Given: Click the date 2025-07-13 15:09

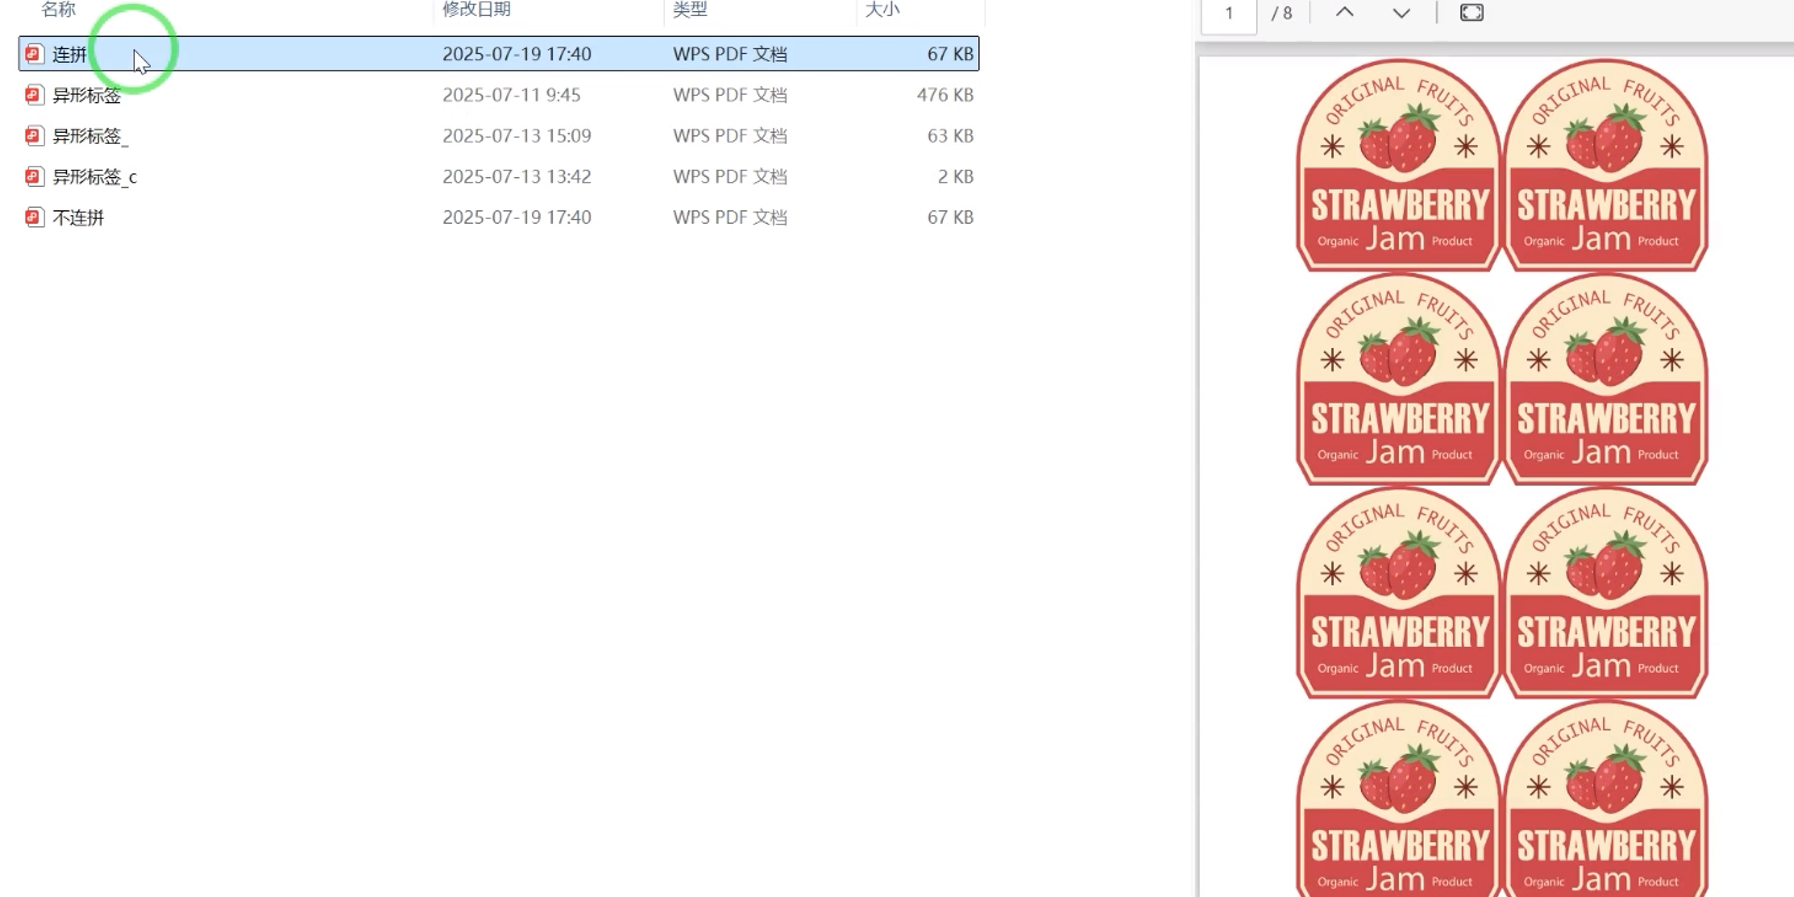Looking at the screenshot, I should (517, 136).
